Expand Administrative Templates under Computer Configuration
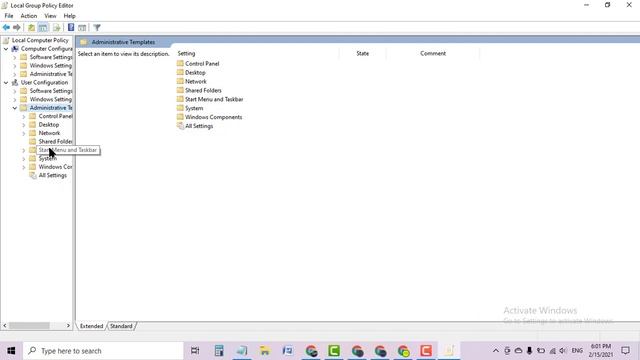The image size is (640, 360). coord(15,74)
